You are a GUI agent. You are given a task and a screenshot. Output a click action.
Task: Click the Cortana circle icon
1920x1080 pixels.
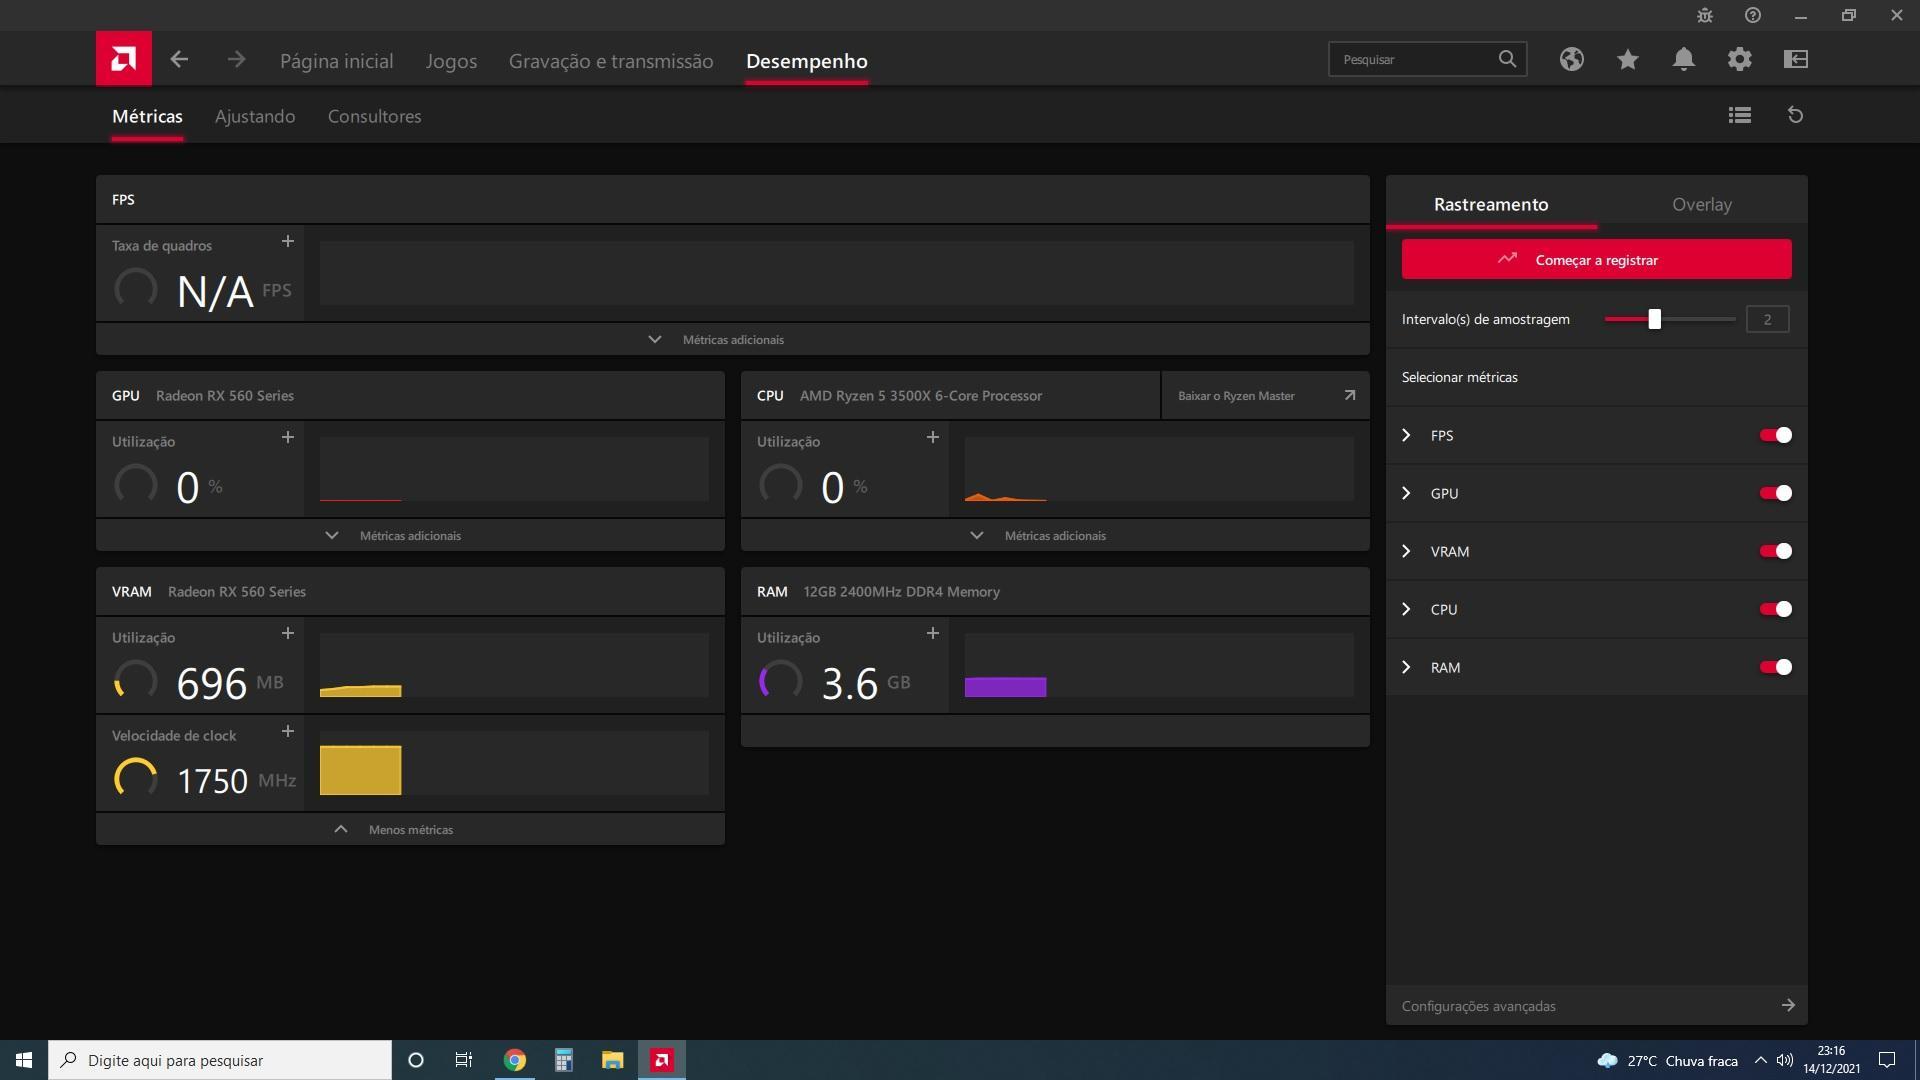coord(416,1060)
